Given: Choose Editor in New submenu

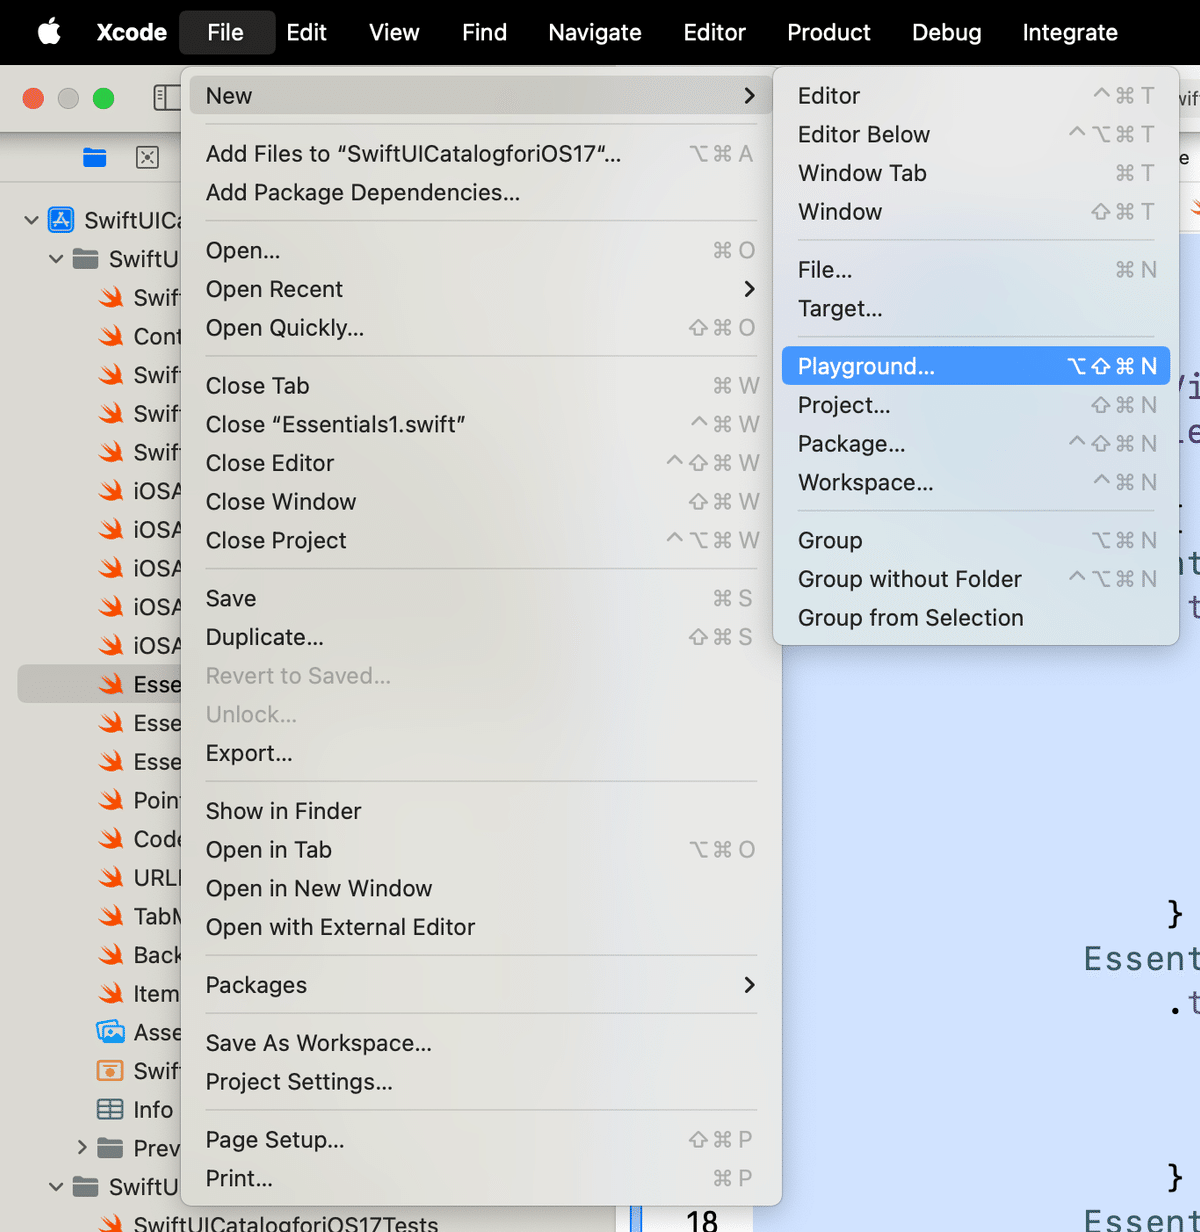Looking at the screenshot, I should click(x=976, y=96).
